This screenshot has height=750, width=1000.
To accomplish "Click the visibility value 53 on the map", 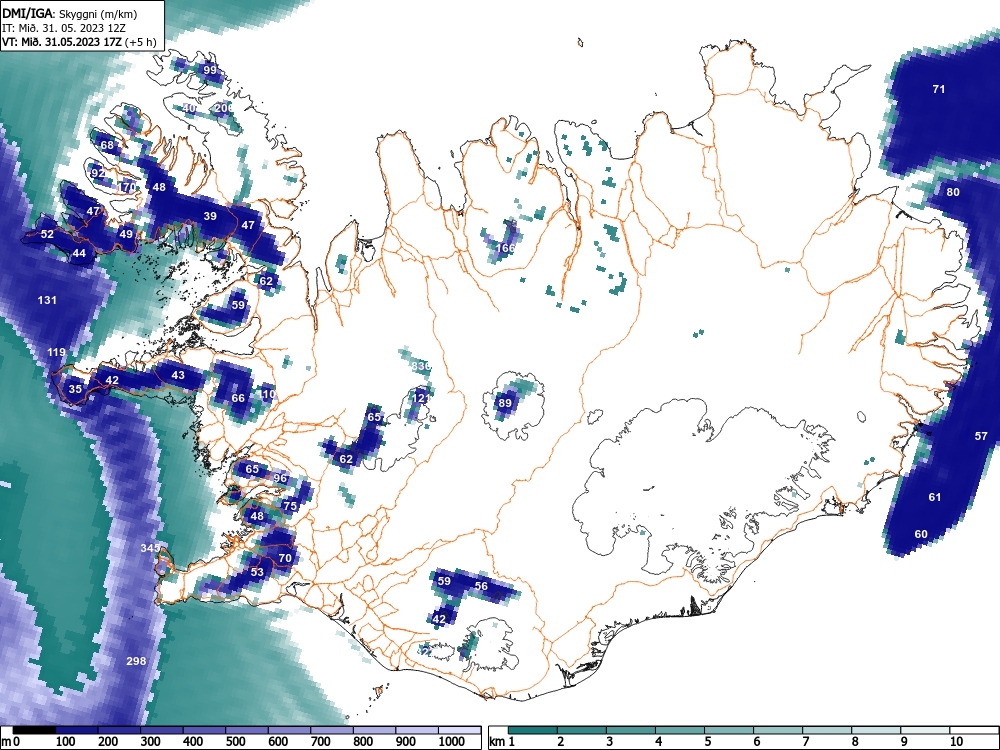I will 257,572.
